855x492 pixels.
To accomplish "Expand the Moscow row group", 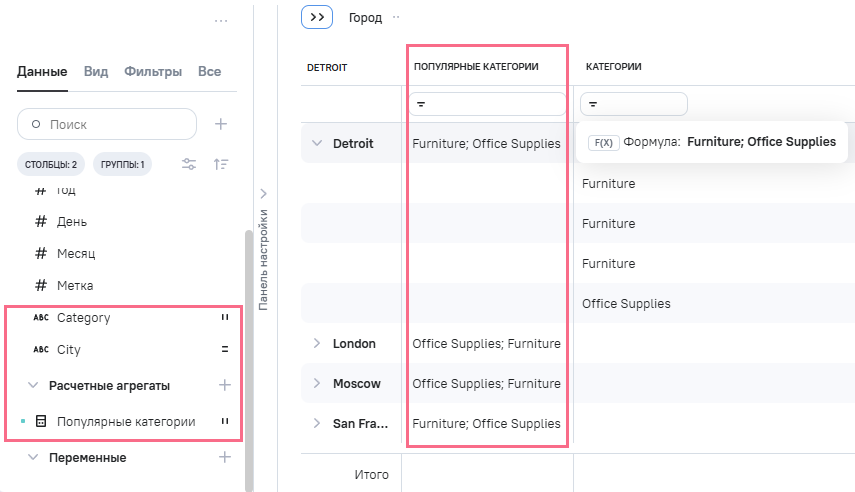I will 317,383.
